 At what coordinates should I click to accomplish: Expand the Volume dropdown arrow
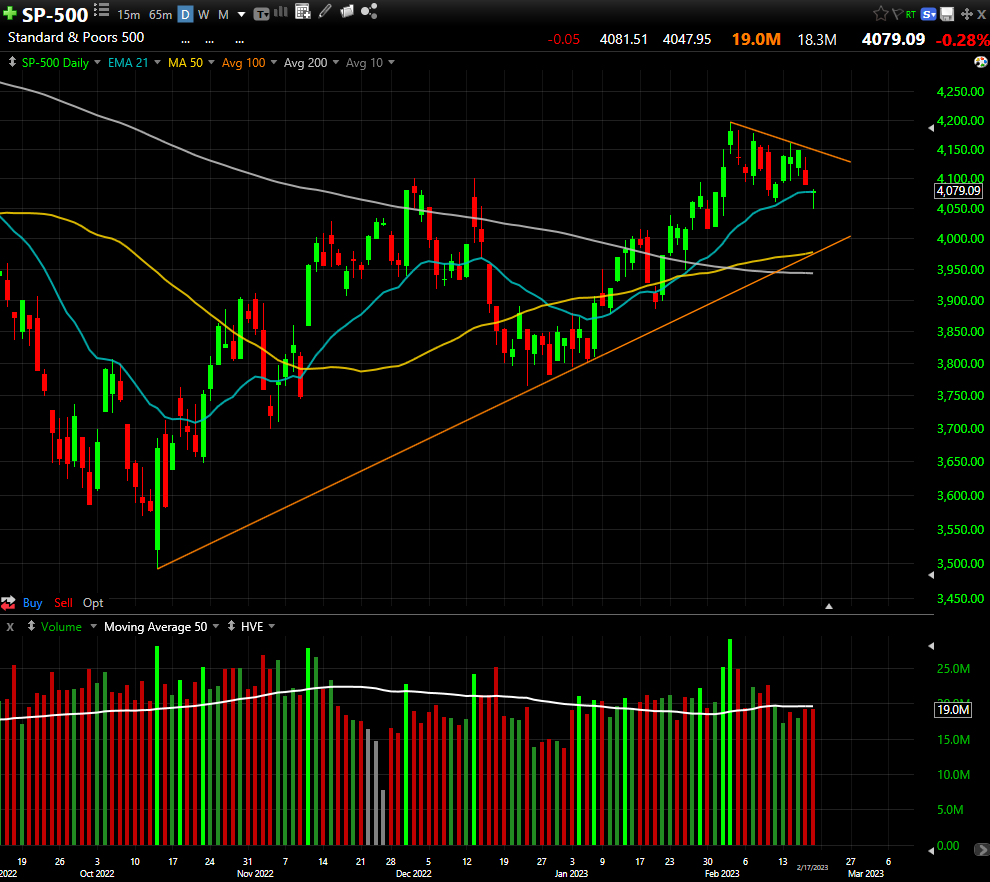tap(93, 626)
